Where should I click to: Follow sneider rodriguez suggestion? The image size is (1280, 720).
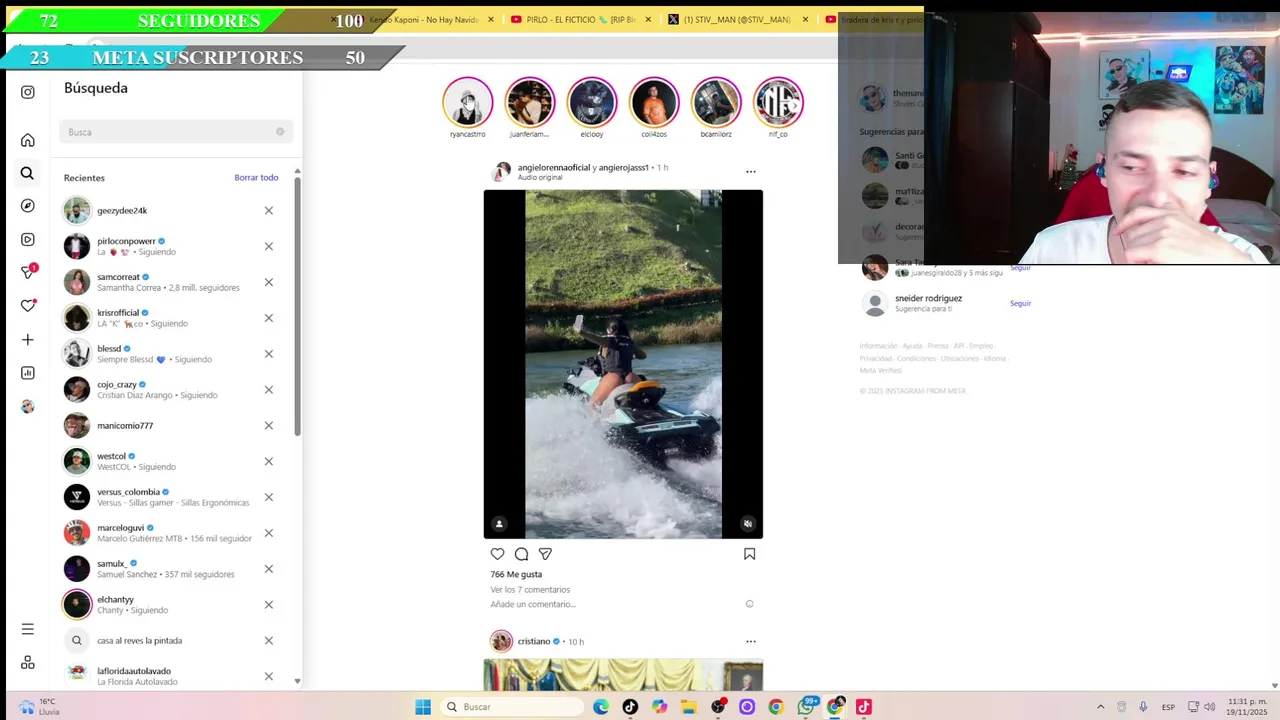(1020, 303)
